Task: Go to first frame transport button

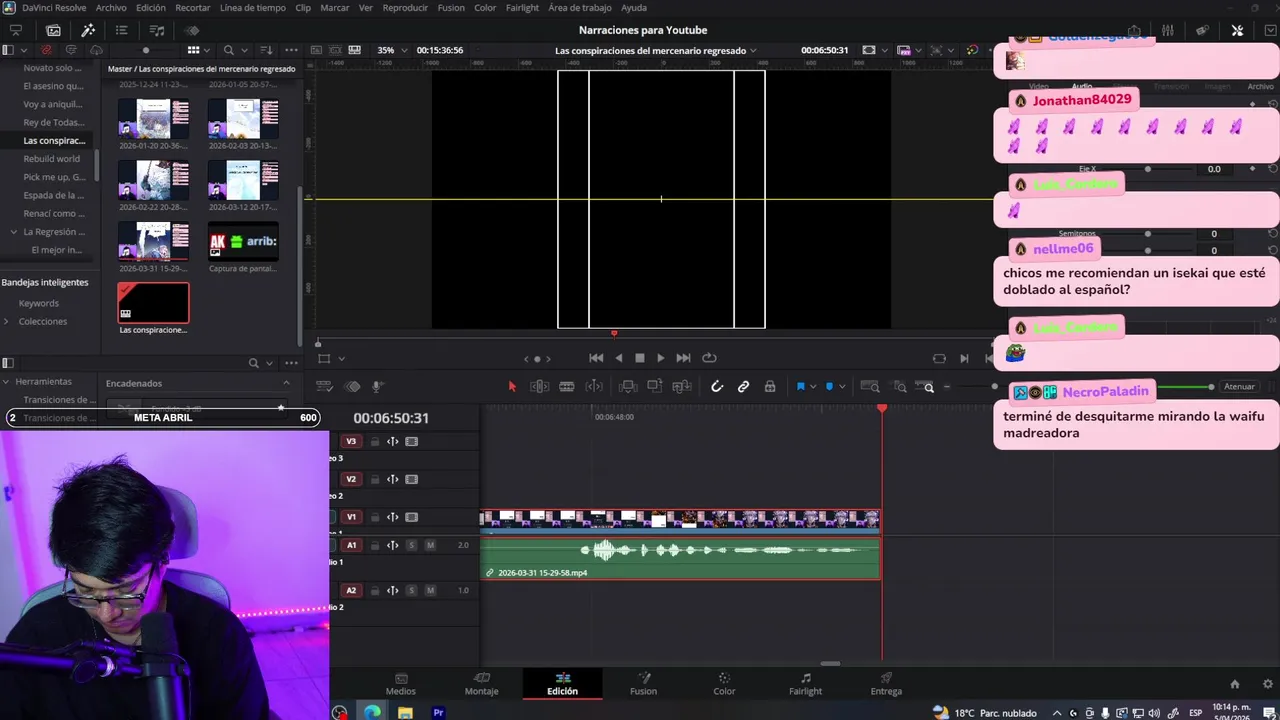Action: click(x=596, y=358)
